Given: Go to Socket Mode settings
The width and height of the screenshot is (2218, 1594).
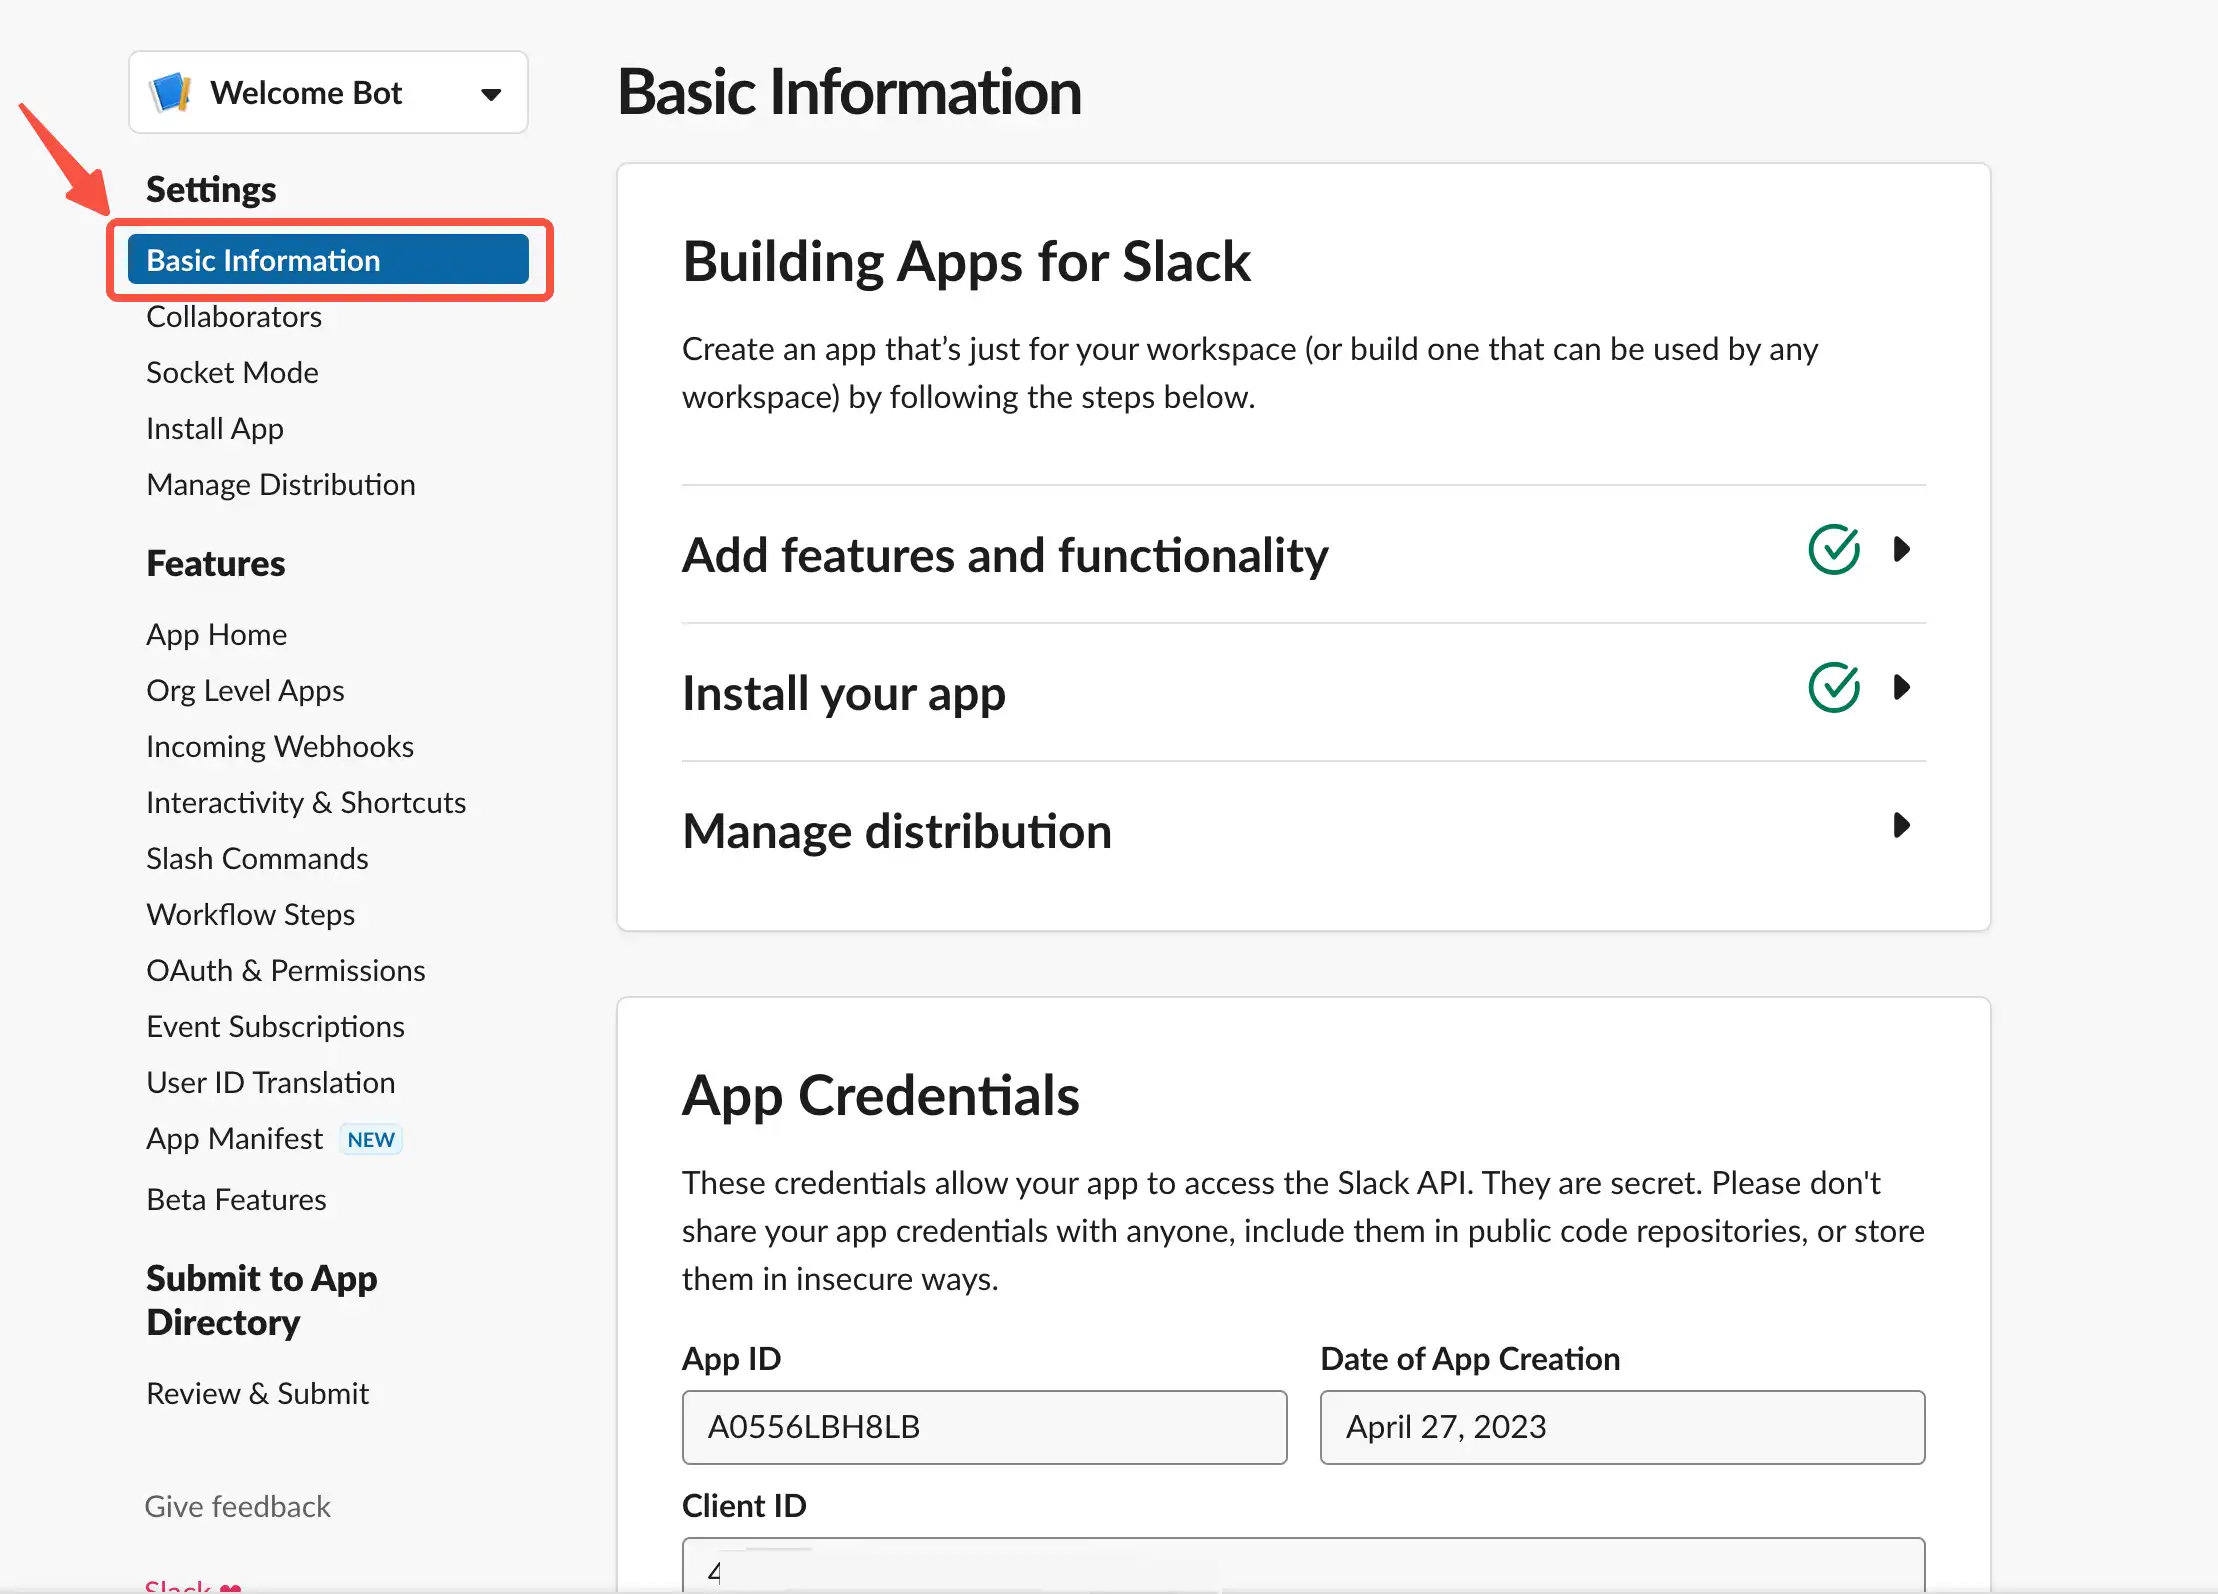Looking at the screenshot, I should click(232, 372).
